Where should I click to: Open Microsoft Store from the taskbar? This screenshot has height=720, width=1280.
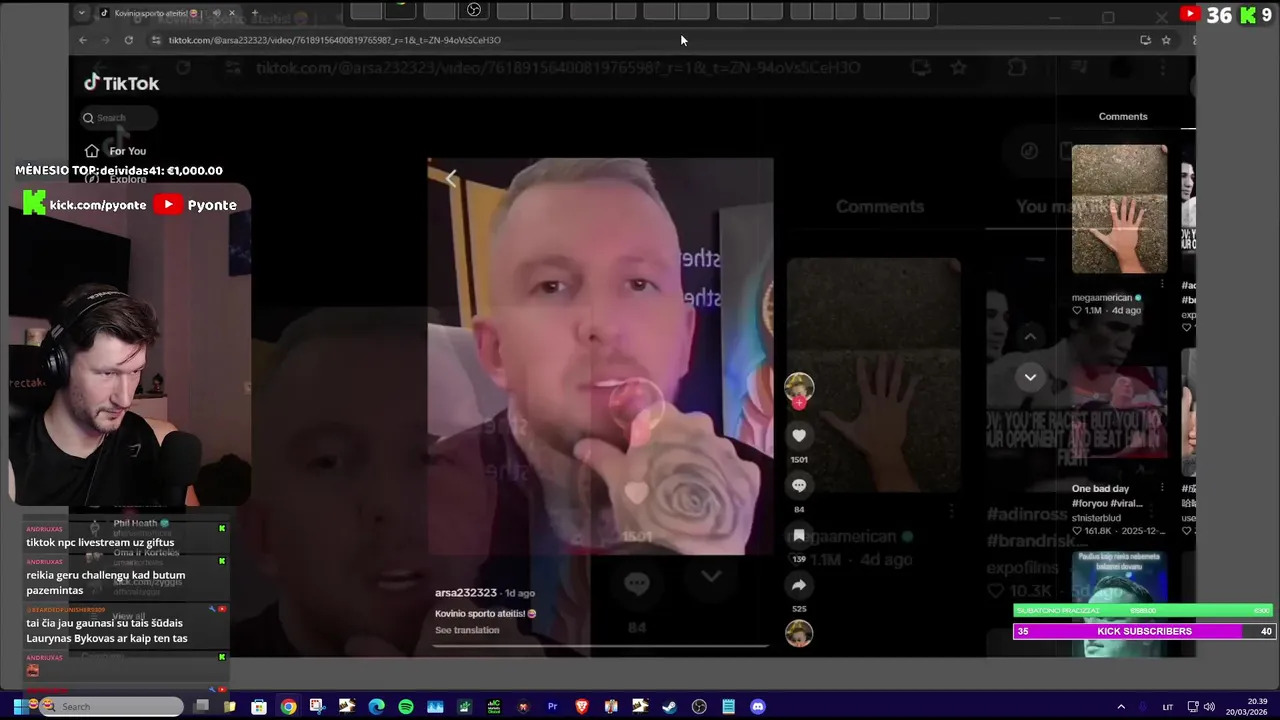coord(259,706)
